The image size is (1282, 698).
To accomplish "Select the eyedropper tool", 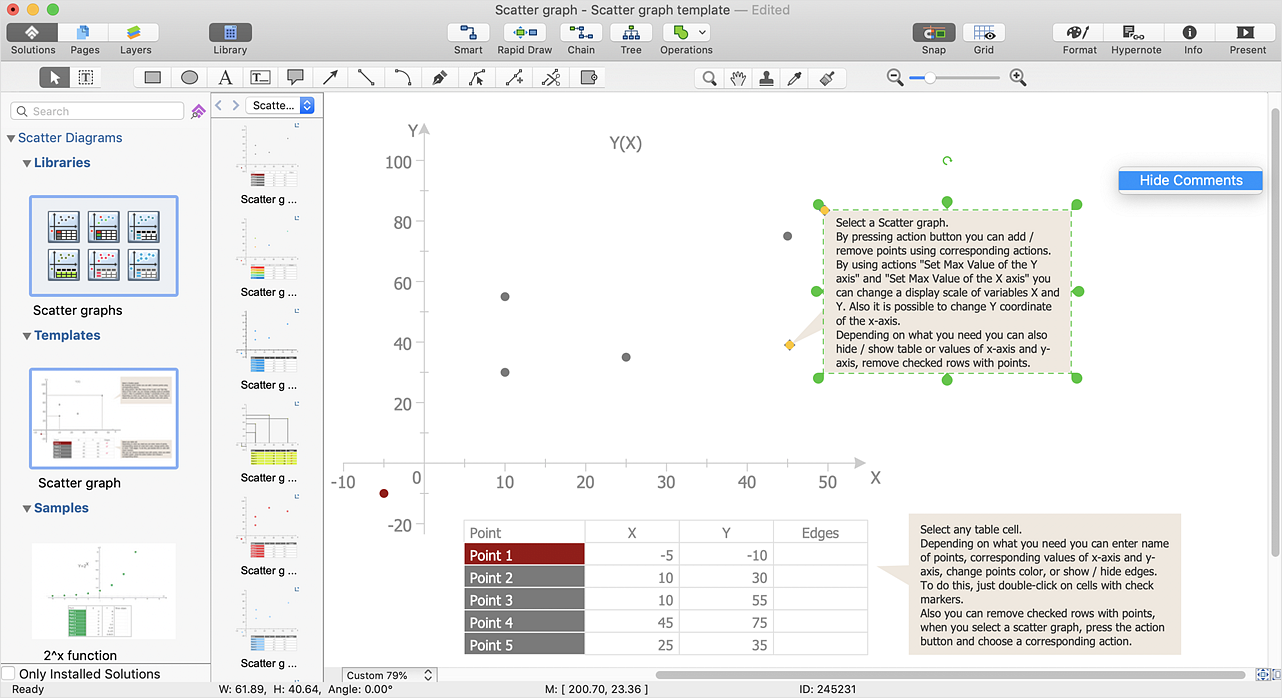I will point(796,77).
